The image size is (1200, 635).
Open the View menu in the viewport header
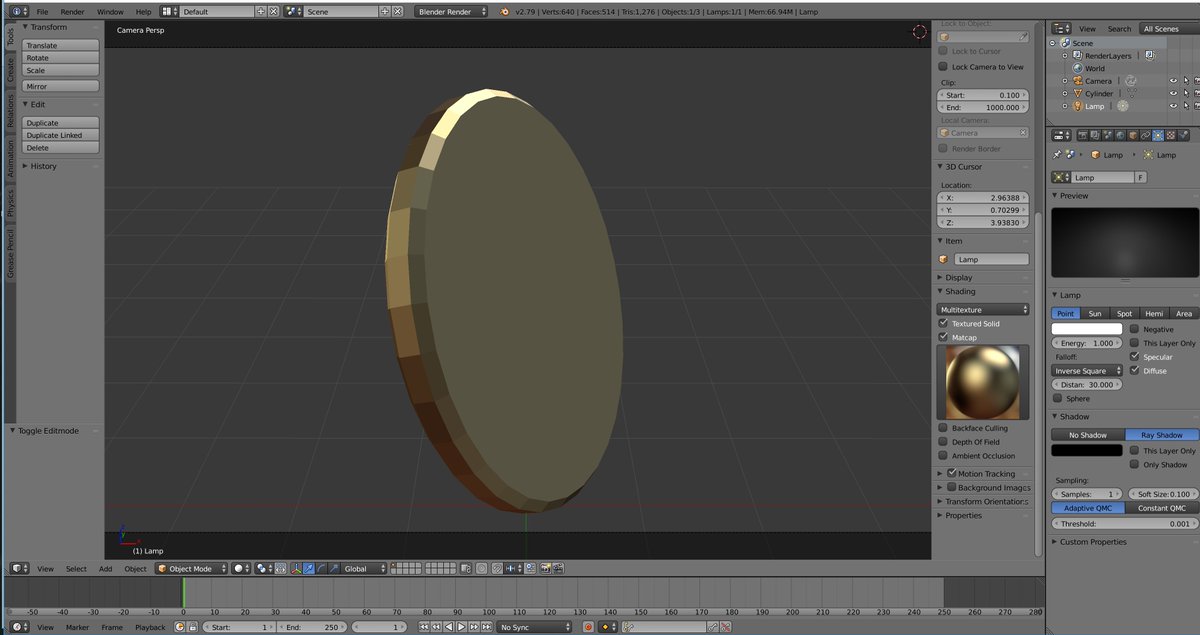45,568
